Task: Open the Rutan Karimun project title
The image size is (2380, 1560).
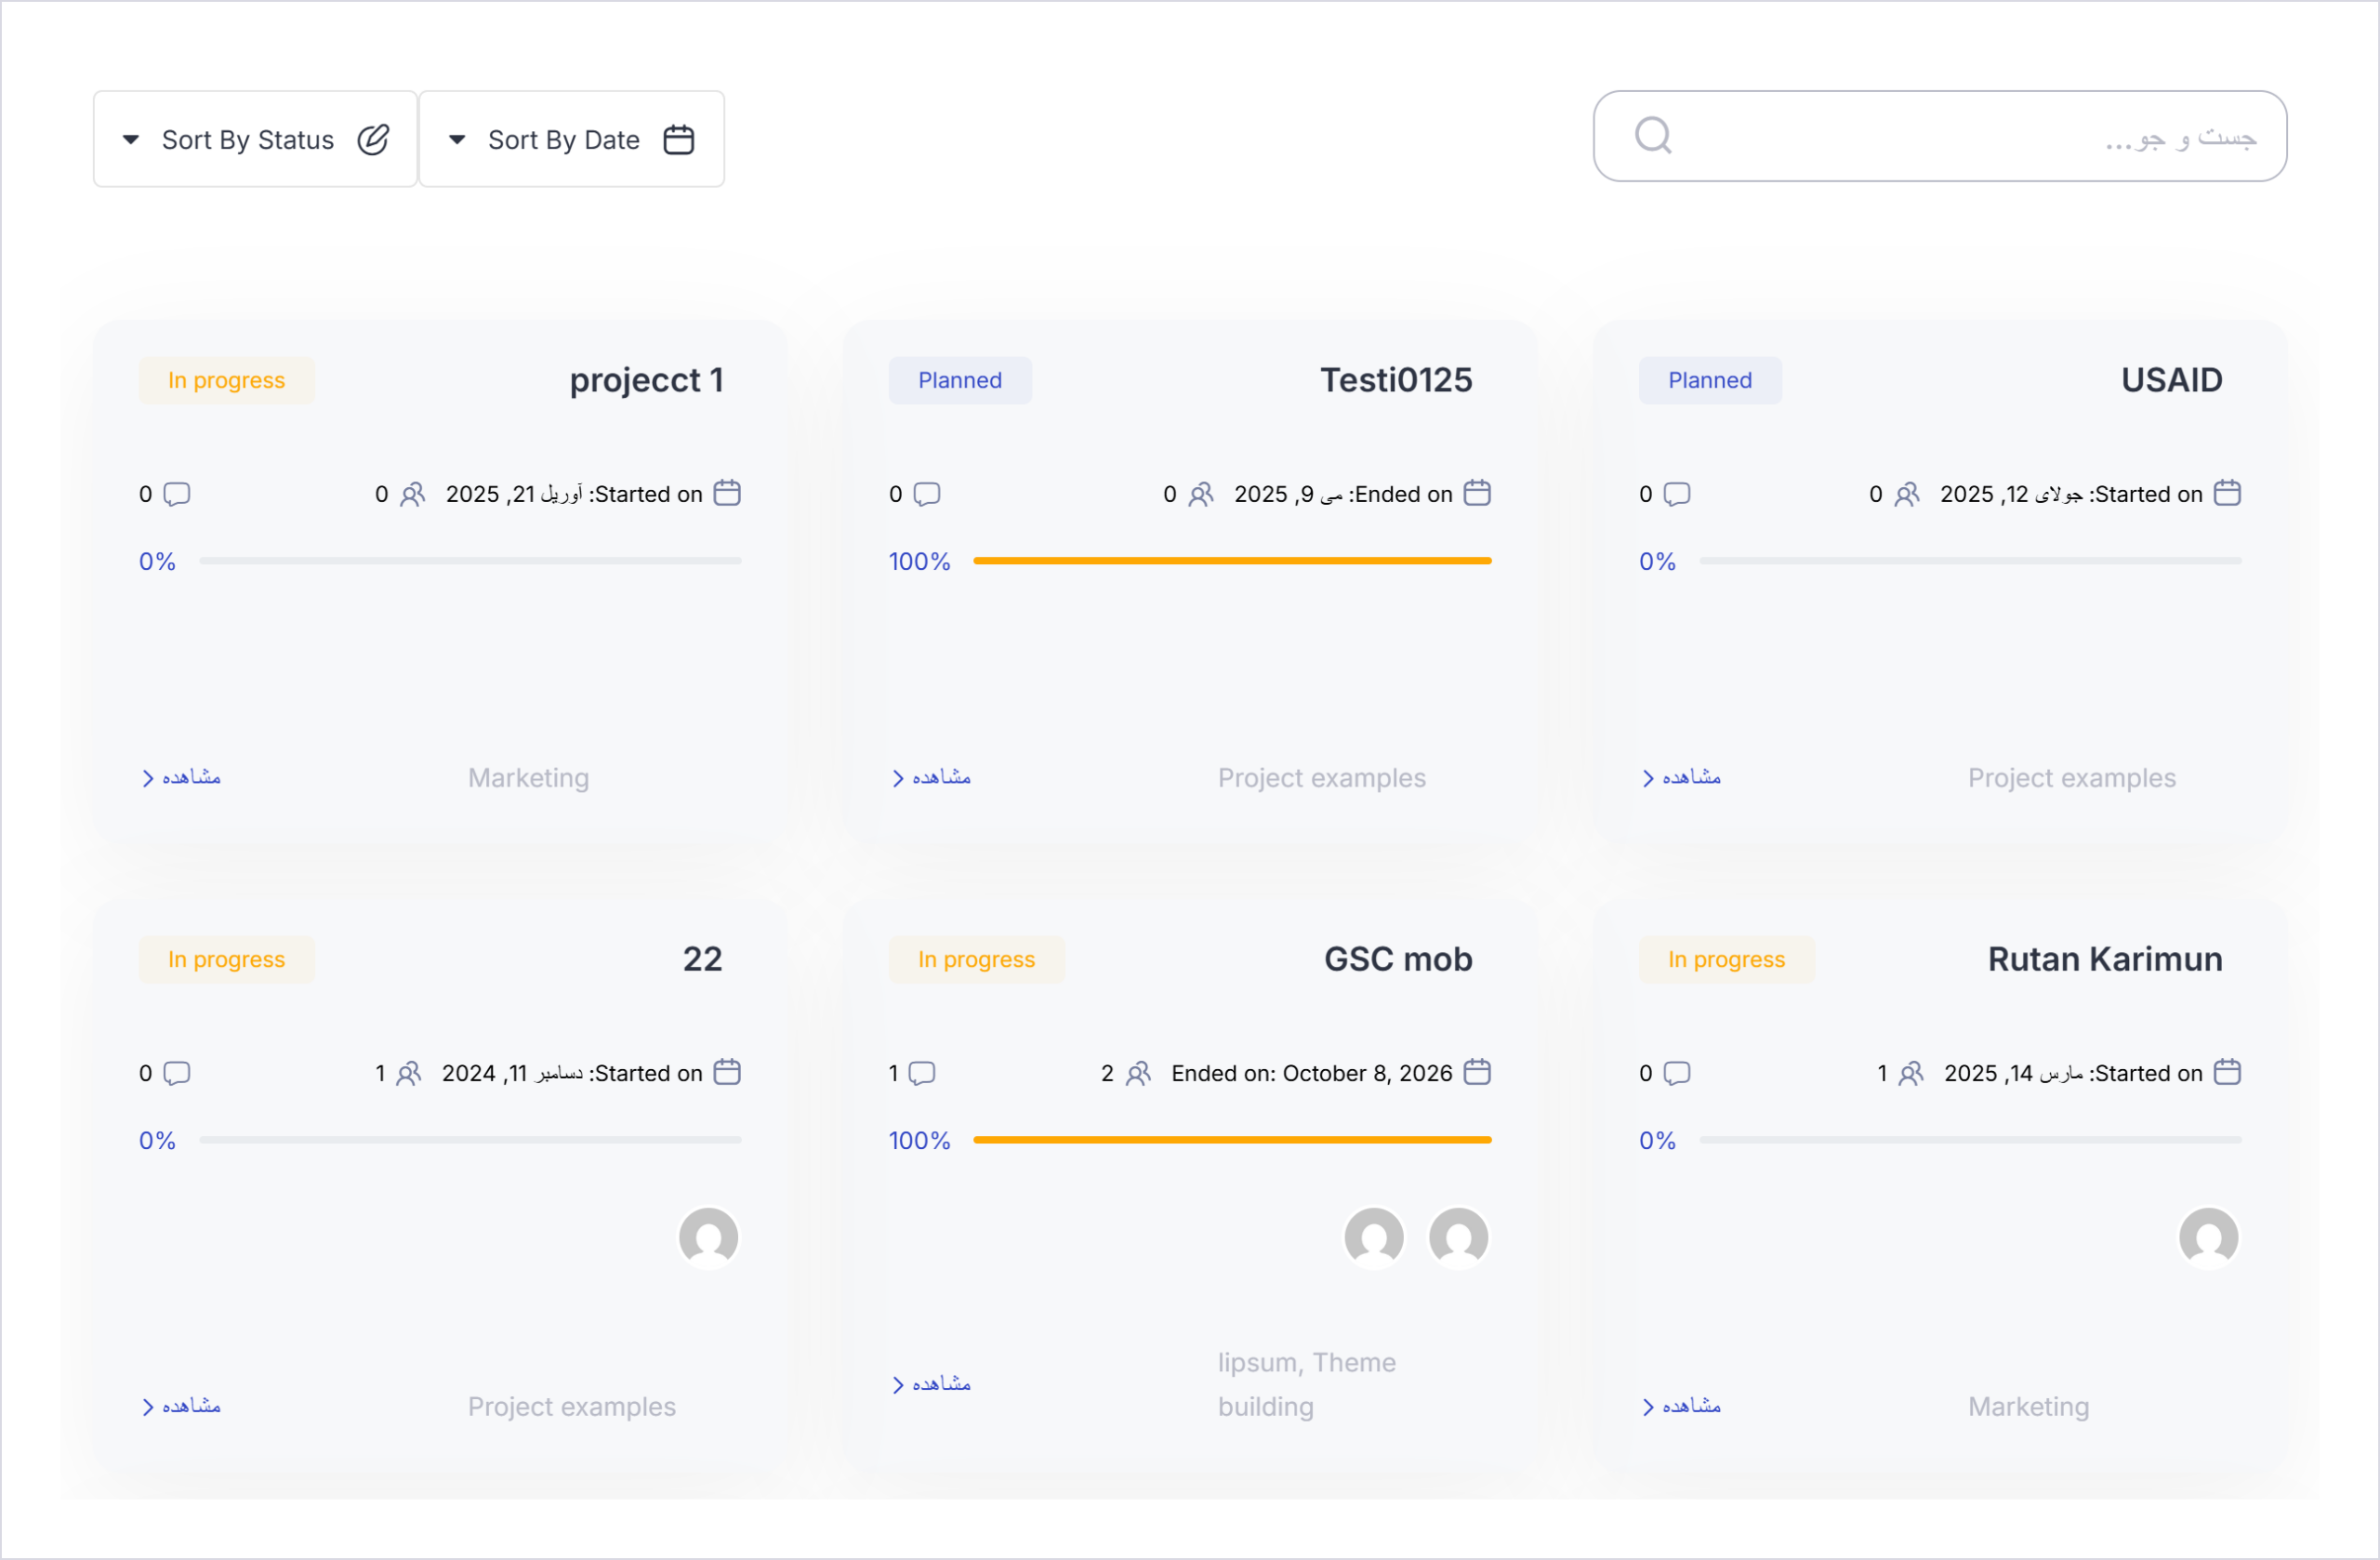Action: coord(2105,959)
